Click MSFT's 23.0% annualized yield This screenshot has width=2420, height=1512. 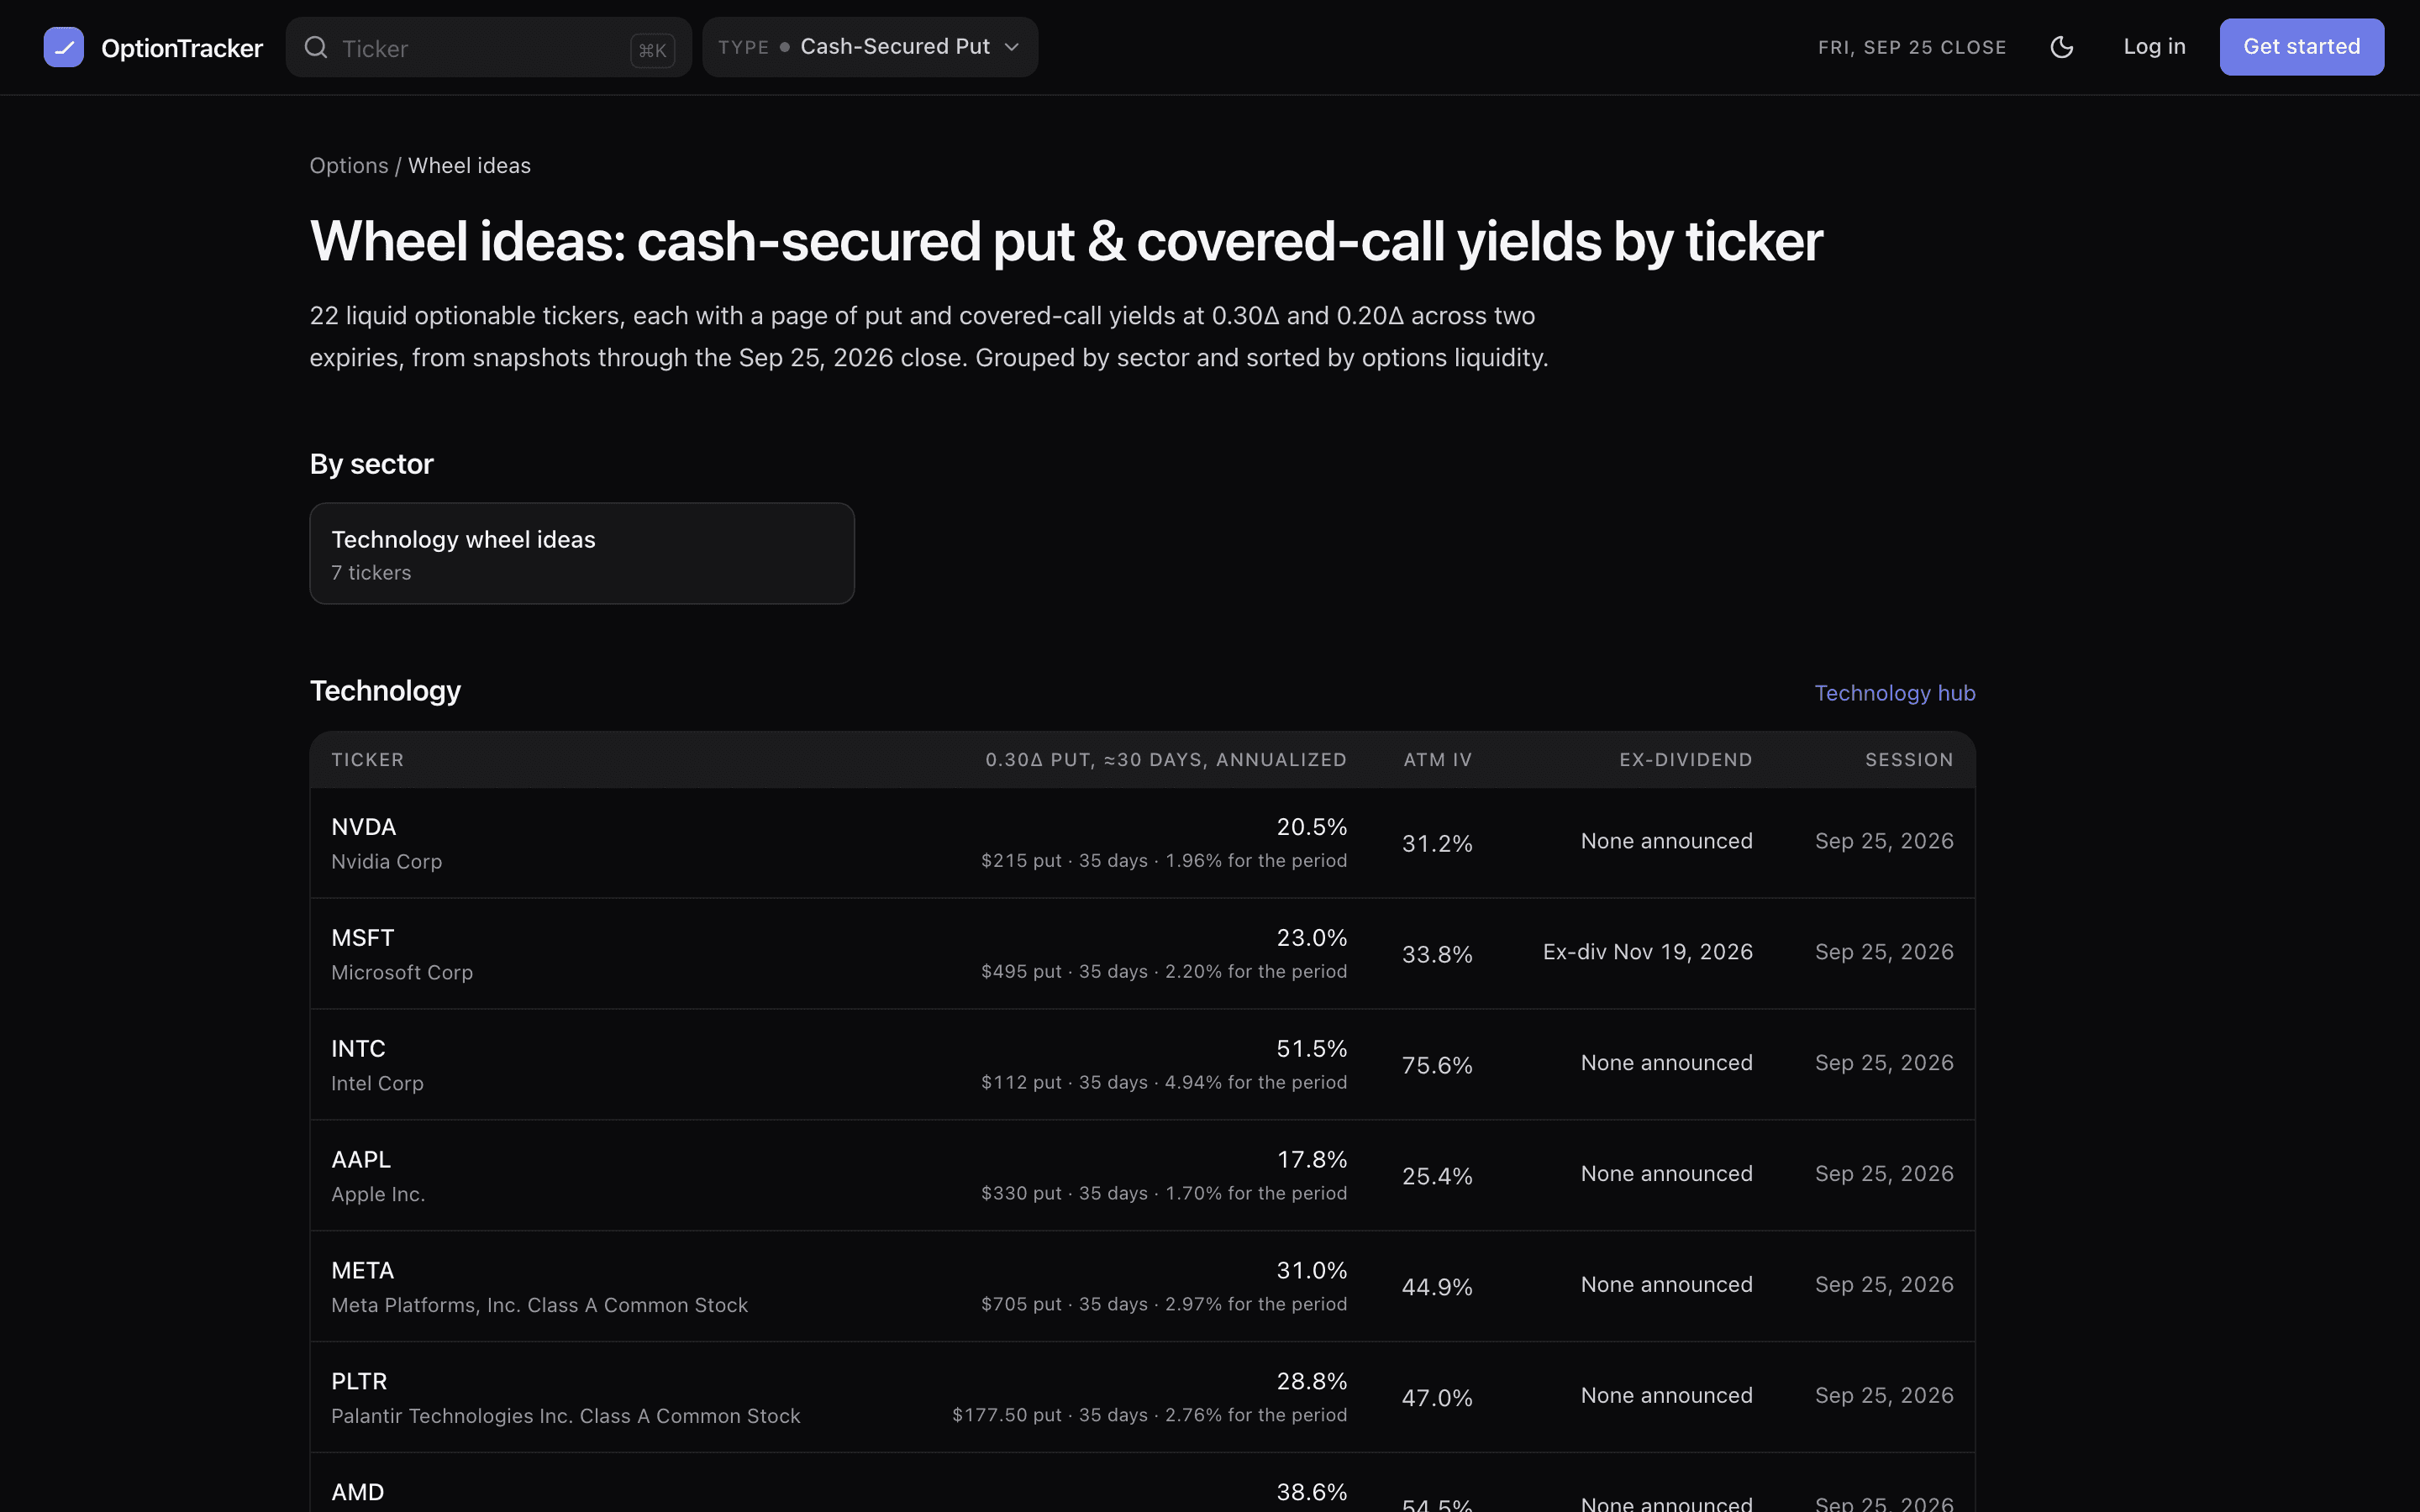1311,937
